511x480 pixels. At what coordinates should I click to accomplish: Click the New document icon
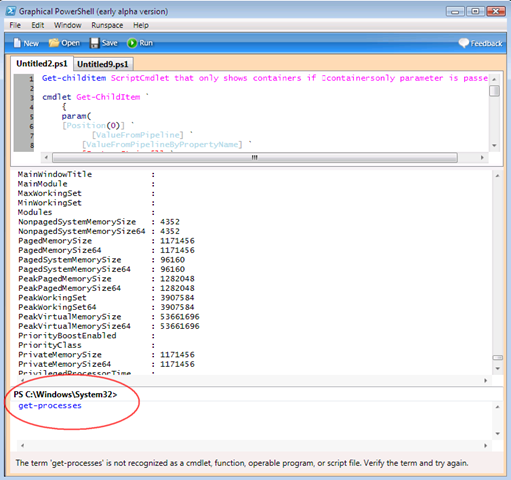tap(17, 43)
